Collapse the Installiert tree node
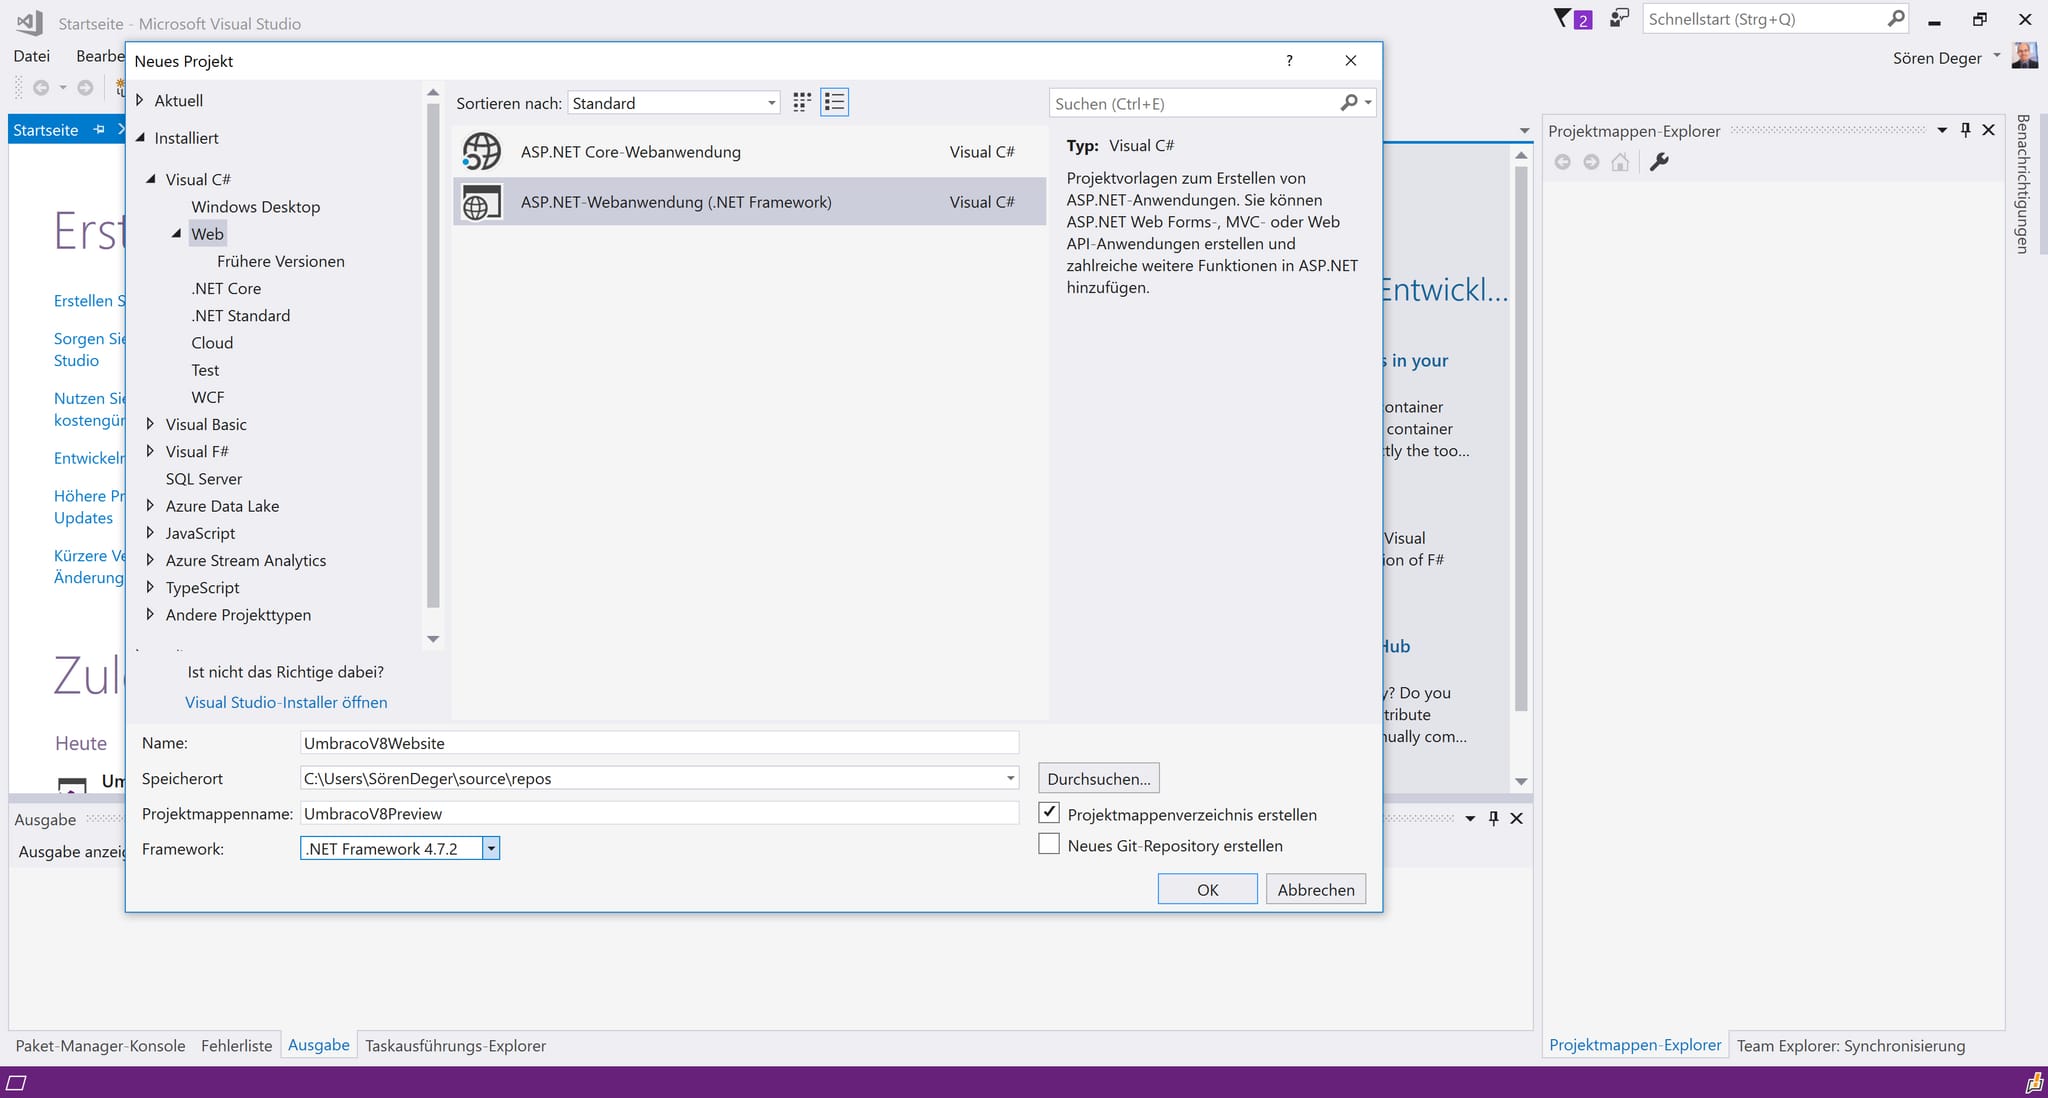2048x1098 pixels. coord(140,138)
